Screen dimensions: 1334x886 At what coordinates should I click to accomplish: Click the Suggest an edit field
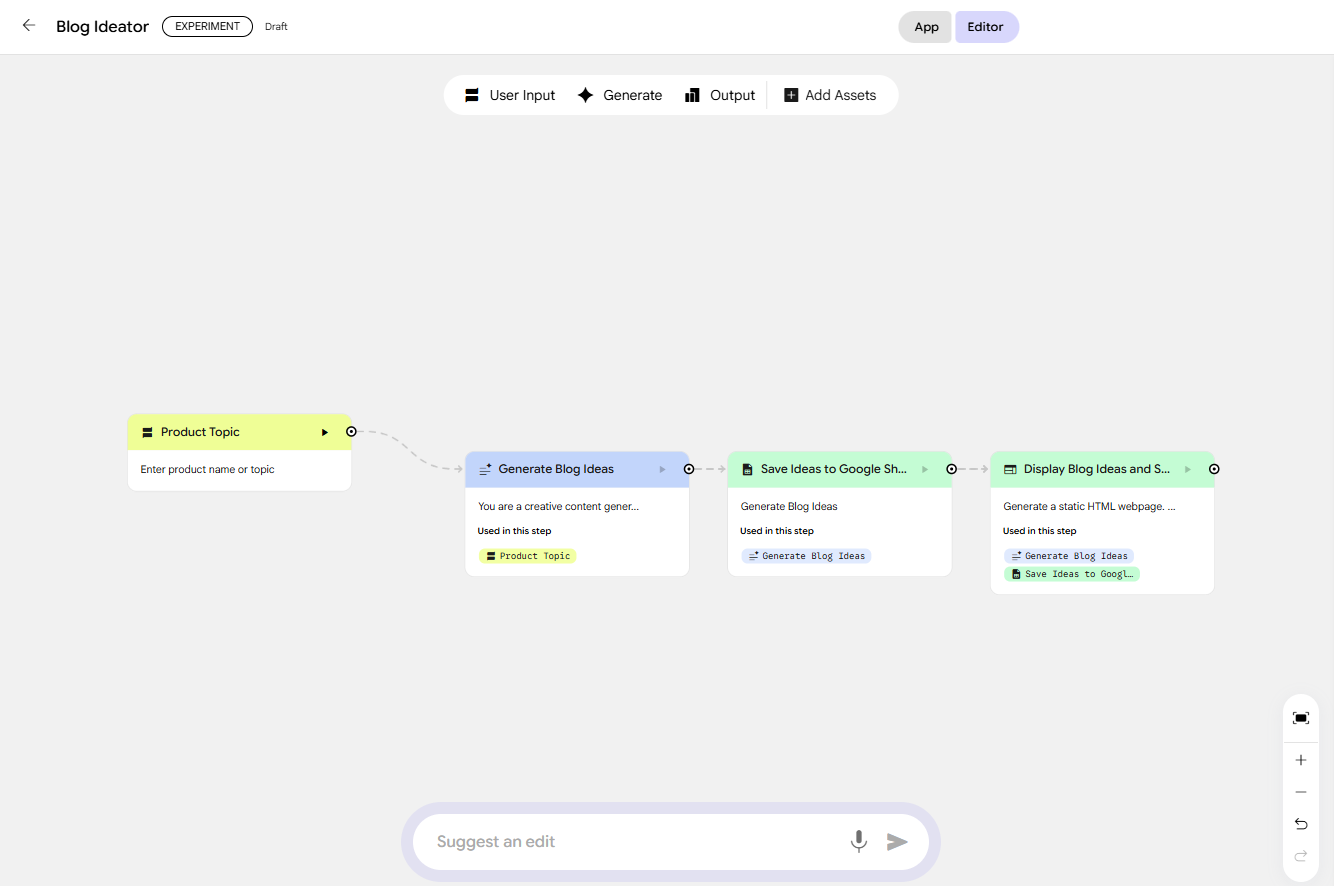[x=630, y=842]
